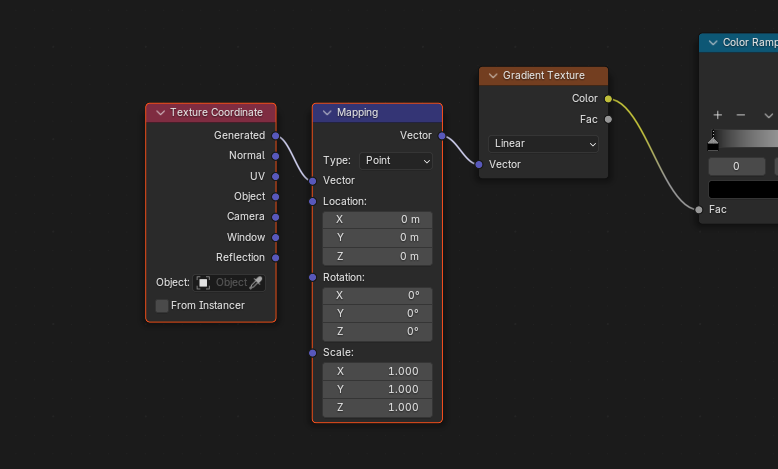Image resolution: width=778 pixels, height=469 pixels.
Task: Pick object with eyedropper in Texture Coordinate
Action: pos(256,282)
